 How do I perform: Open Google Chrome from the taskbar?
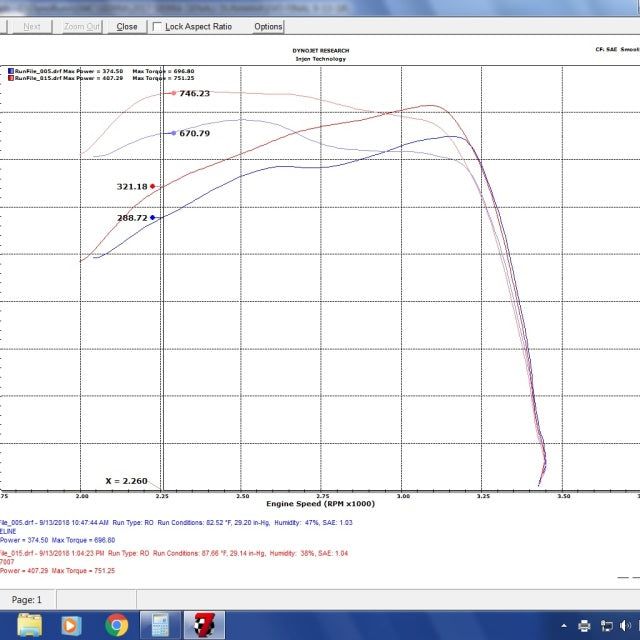tap(117, 625)
